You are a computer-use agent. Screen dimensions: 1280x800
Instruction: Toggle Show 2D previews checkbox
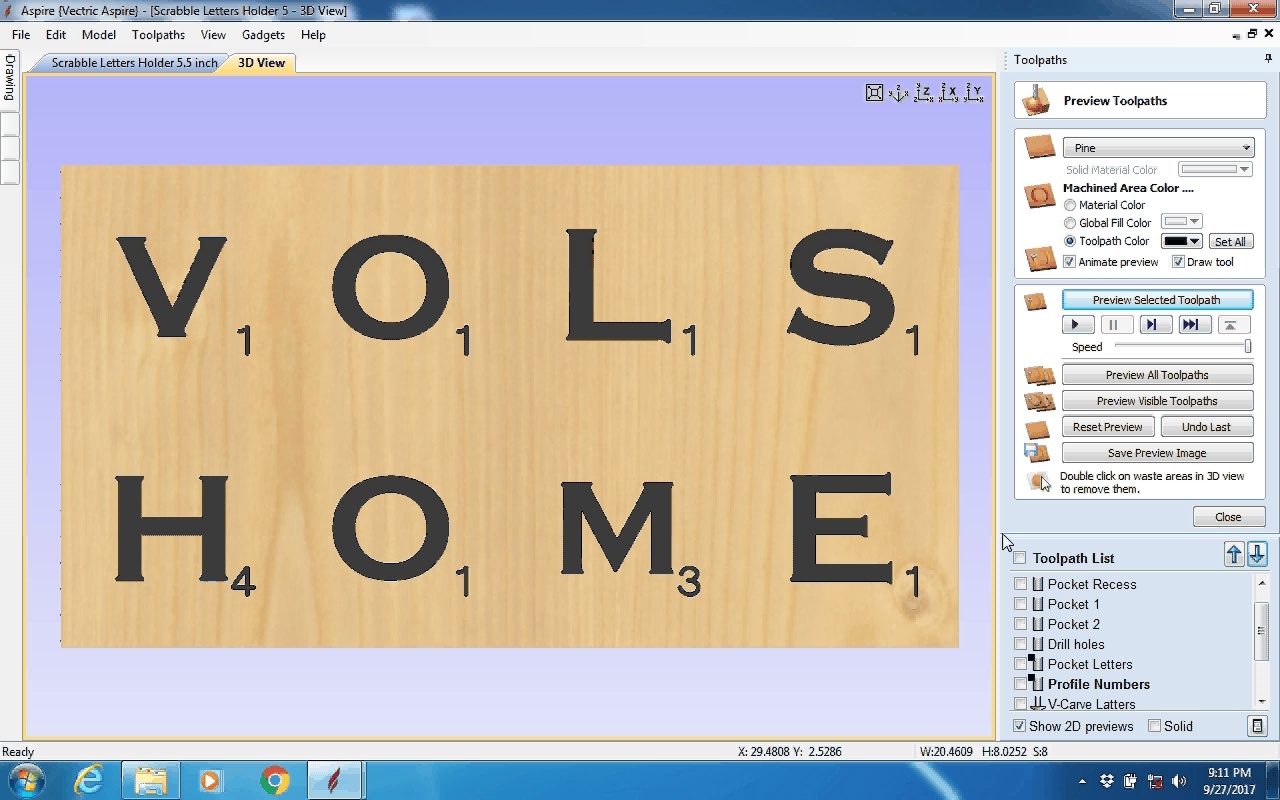pyautogui.click(x=1019, y=726)
